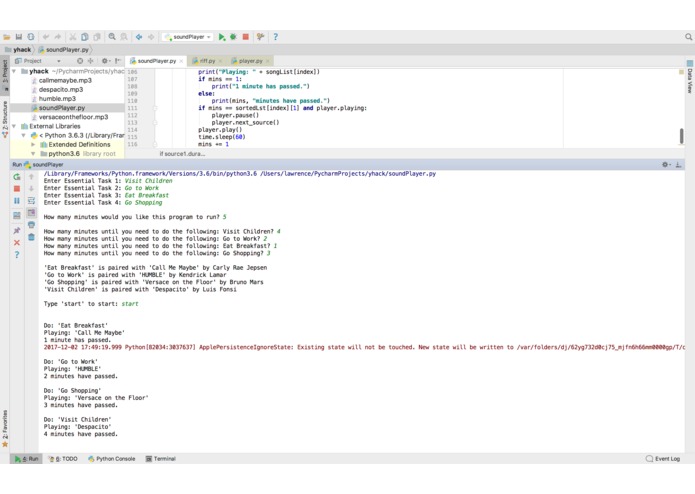Click Collapse All icon in Project panel
Screen dimensions: 695x494
(x=90, y=61)
